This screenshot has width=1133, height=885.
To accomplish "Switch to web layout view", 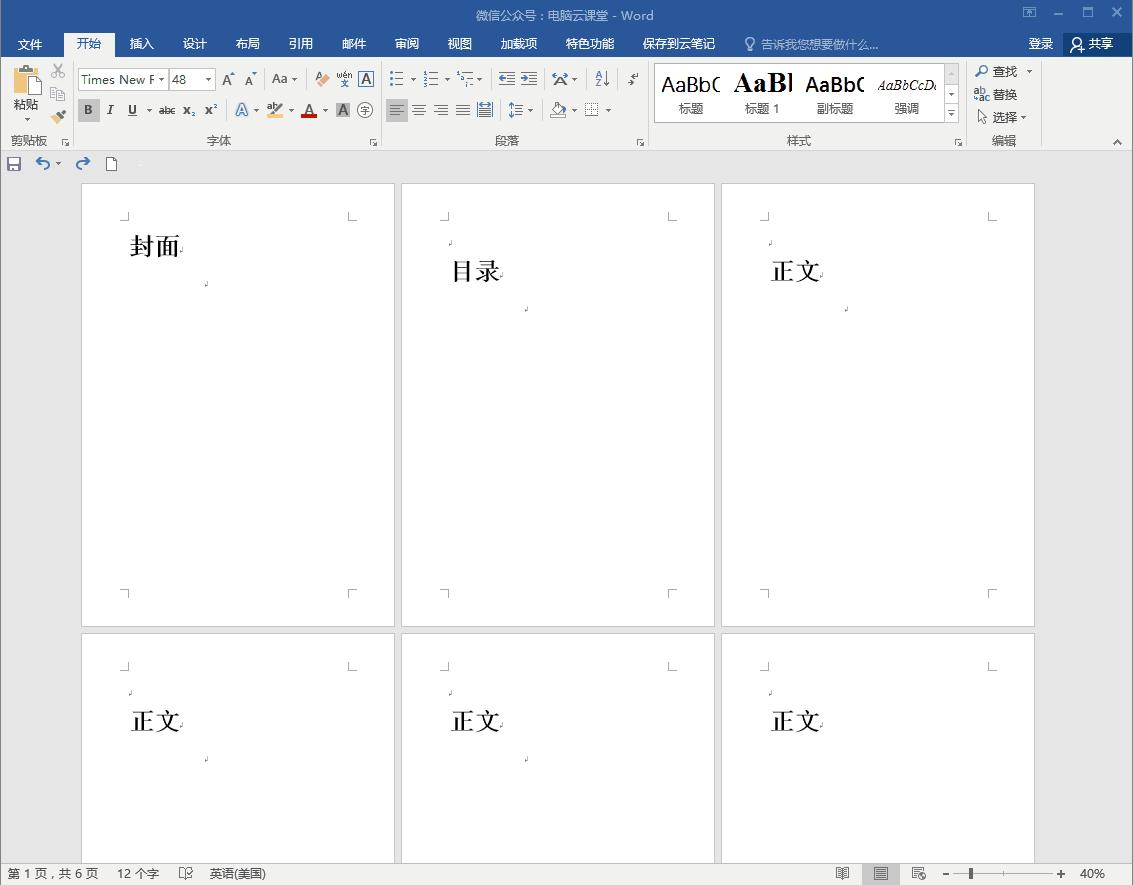I will pos(918,873).
